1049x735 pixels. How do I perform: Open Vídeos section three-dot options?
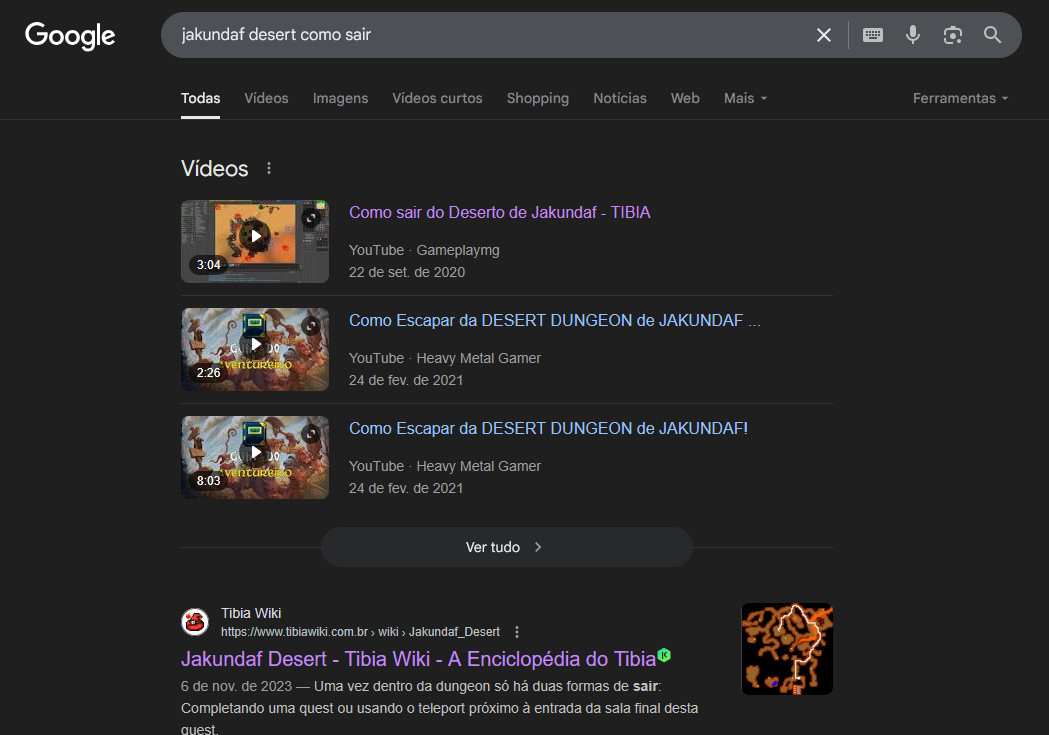coord(269,169)
